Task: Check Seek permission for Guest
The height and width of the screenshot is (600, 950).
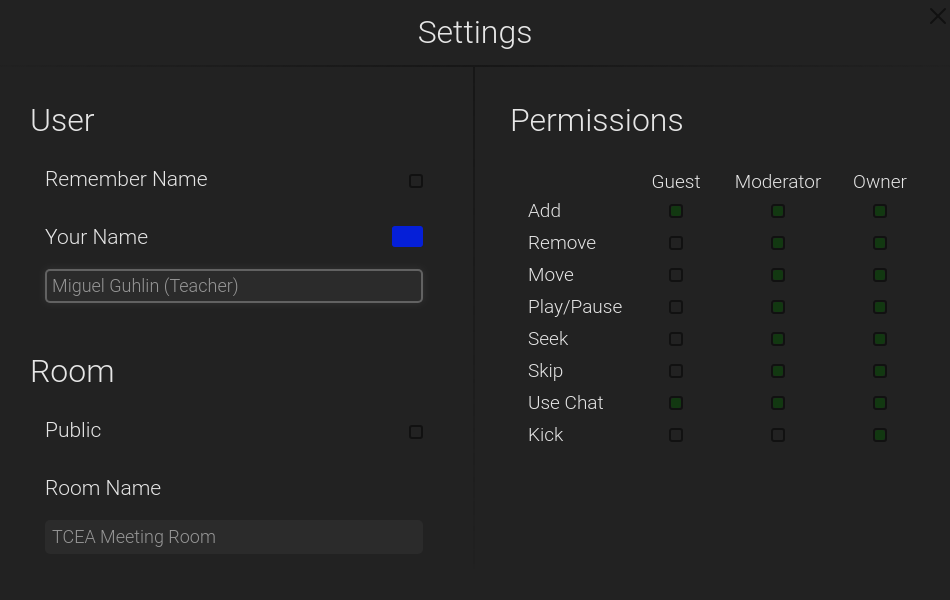Action: pos(676,339)
